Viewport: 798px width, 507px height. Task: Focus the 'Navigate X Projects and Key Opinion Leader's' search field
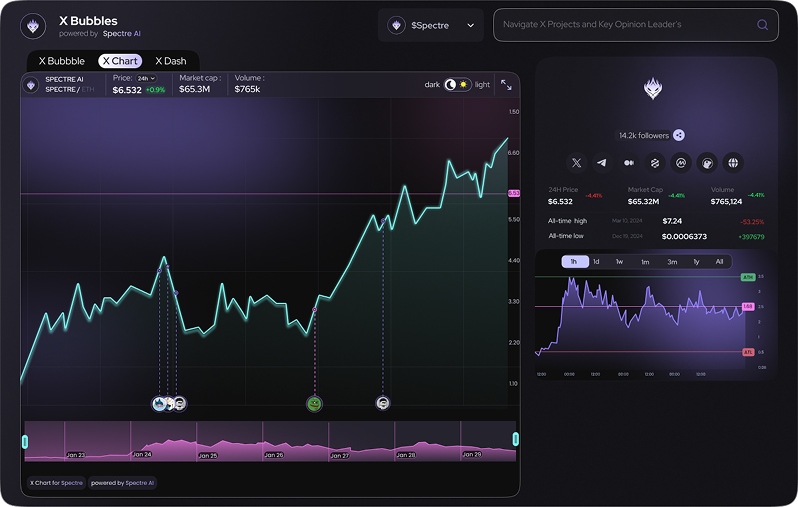point(636,25)
